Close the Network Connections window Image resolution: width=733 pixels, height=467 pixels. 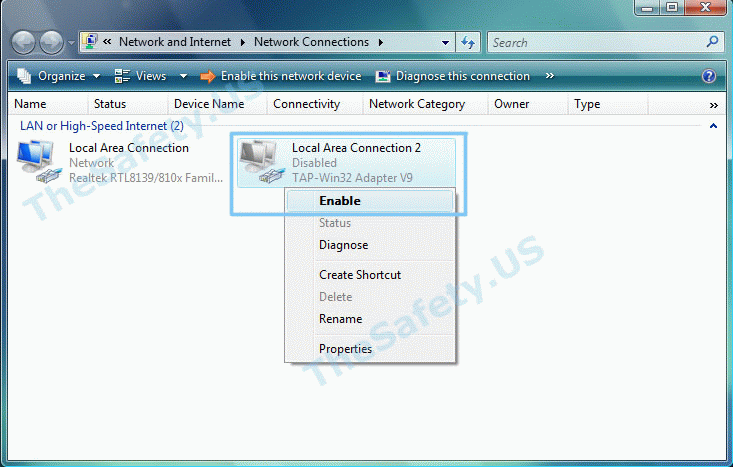(705, 7)
